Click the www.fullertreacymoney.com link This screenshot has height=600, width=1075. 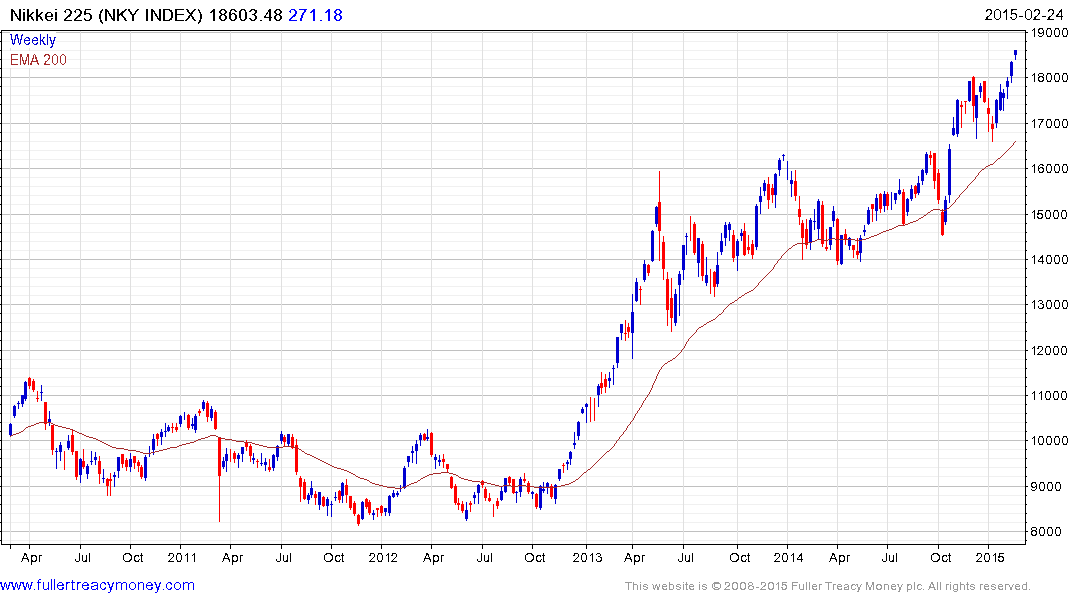(x=97, y=586)
